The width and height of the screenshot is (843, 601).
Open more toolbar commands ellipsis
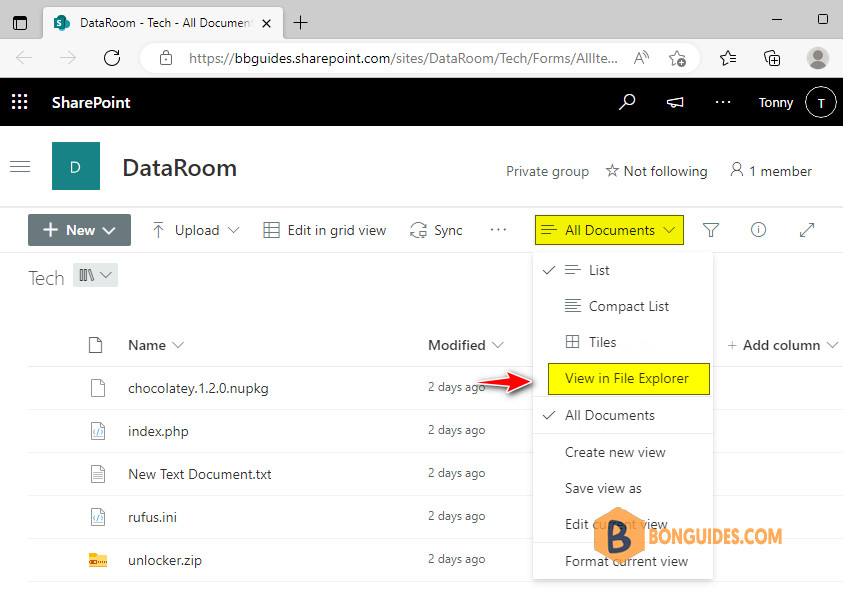coord(498,230)
